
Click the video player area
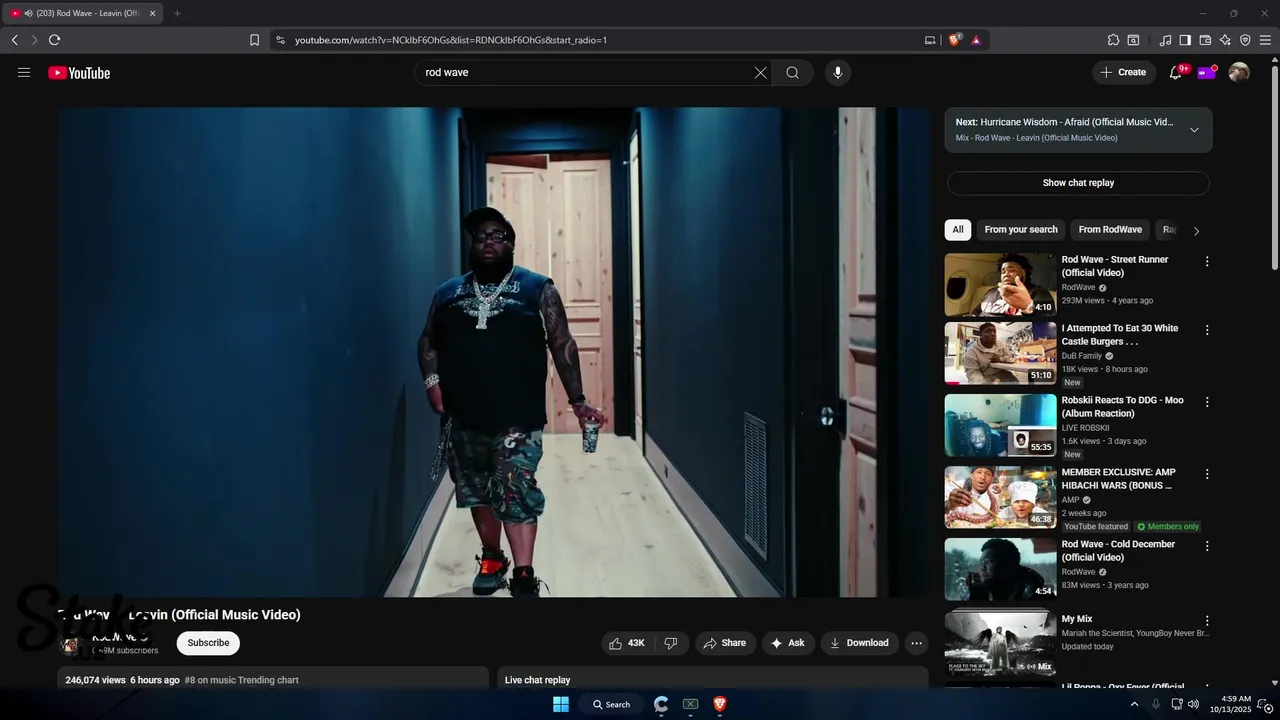point(493,352)
